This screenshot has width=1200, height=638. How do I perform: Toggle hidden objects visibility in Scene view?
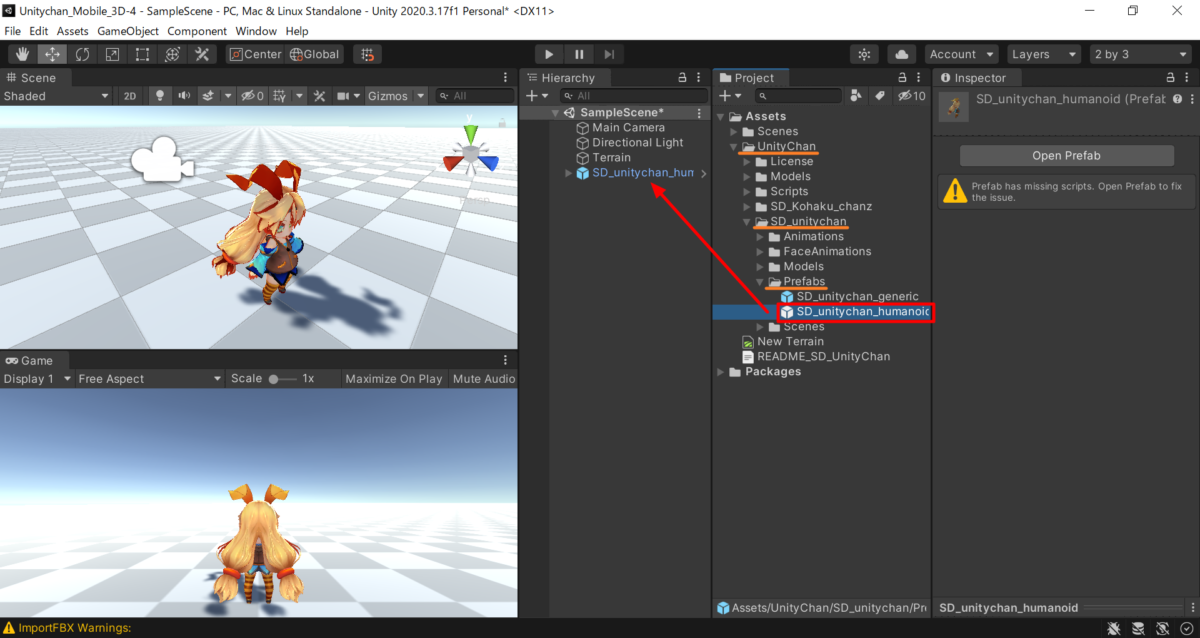(251, 96)
